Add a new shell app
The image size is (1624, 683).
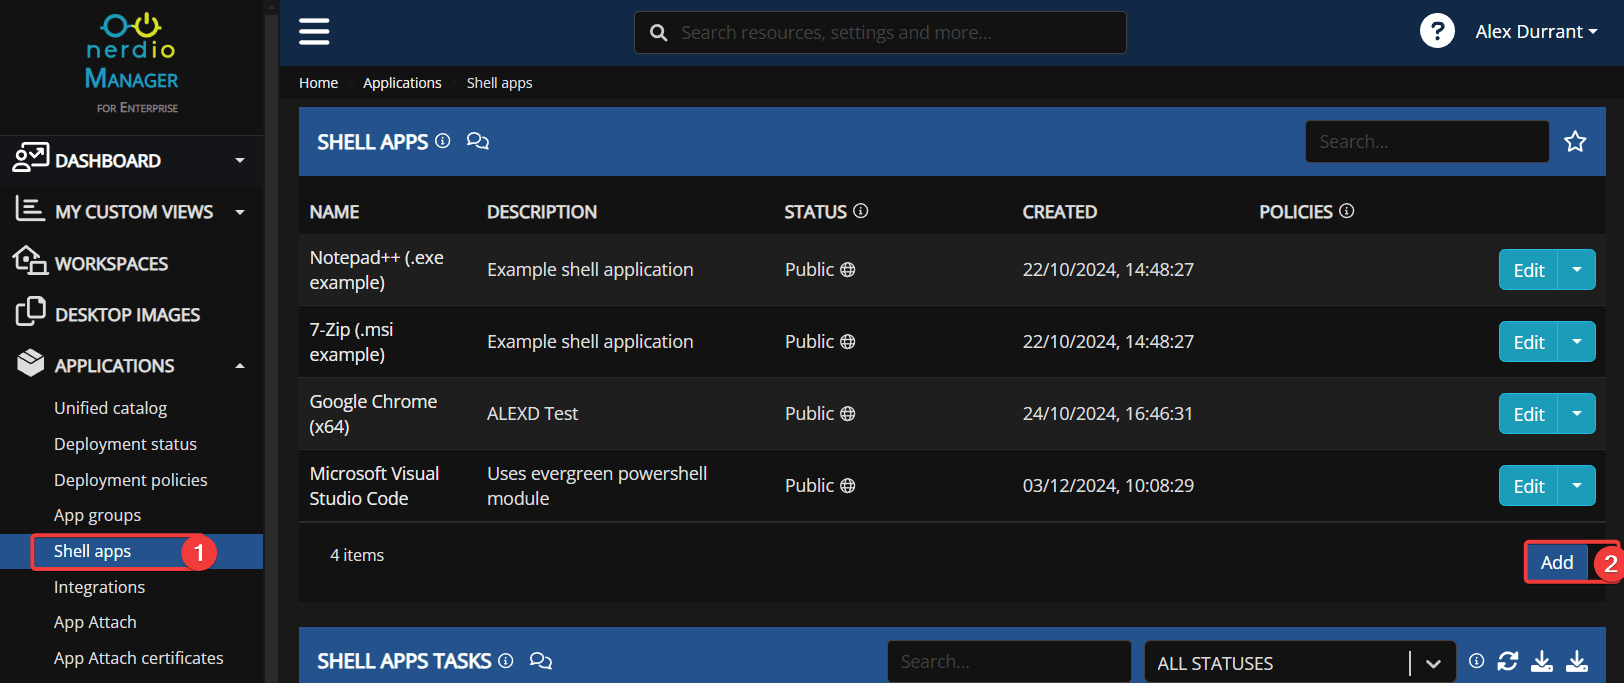pyautogui.click(x=1557, y=562)
